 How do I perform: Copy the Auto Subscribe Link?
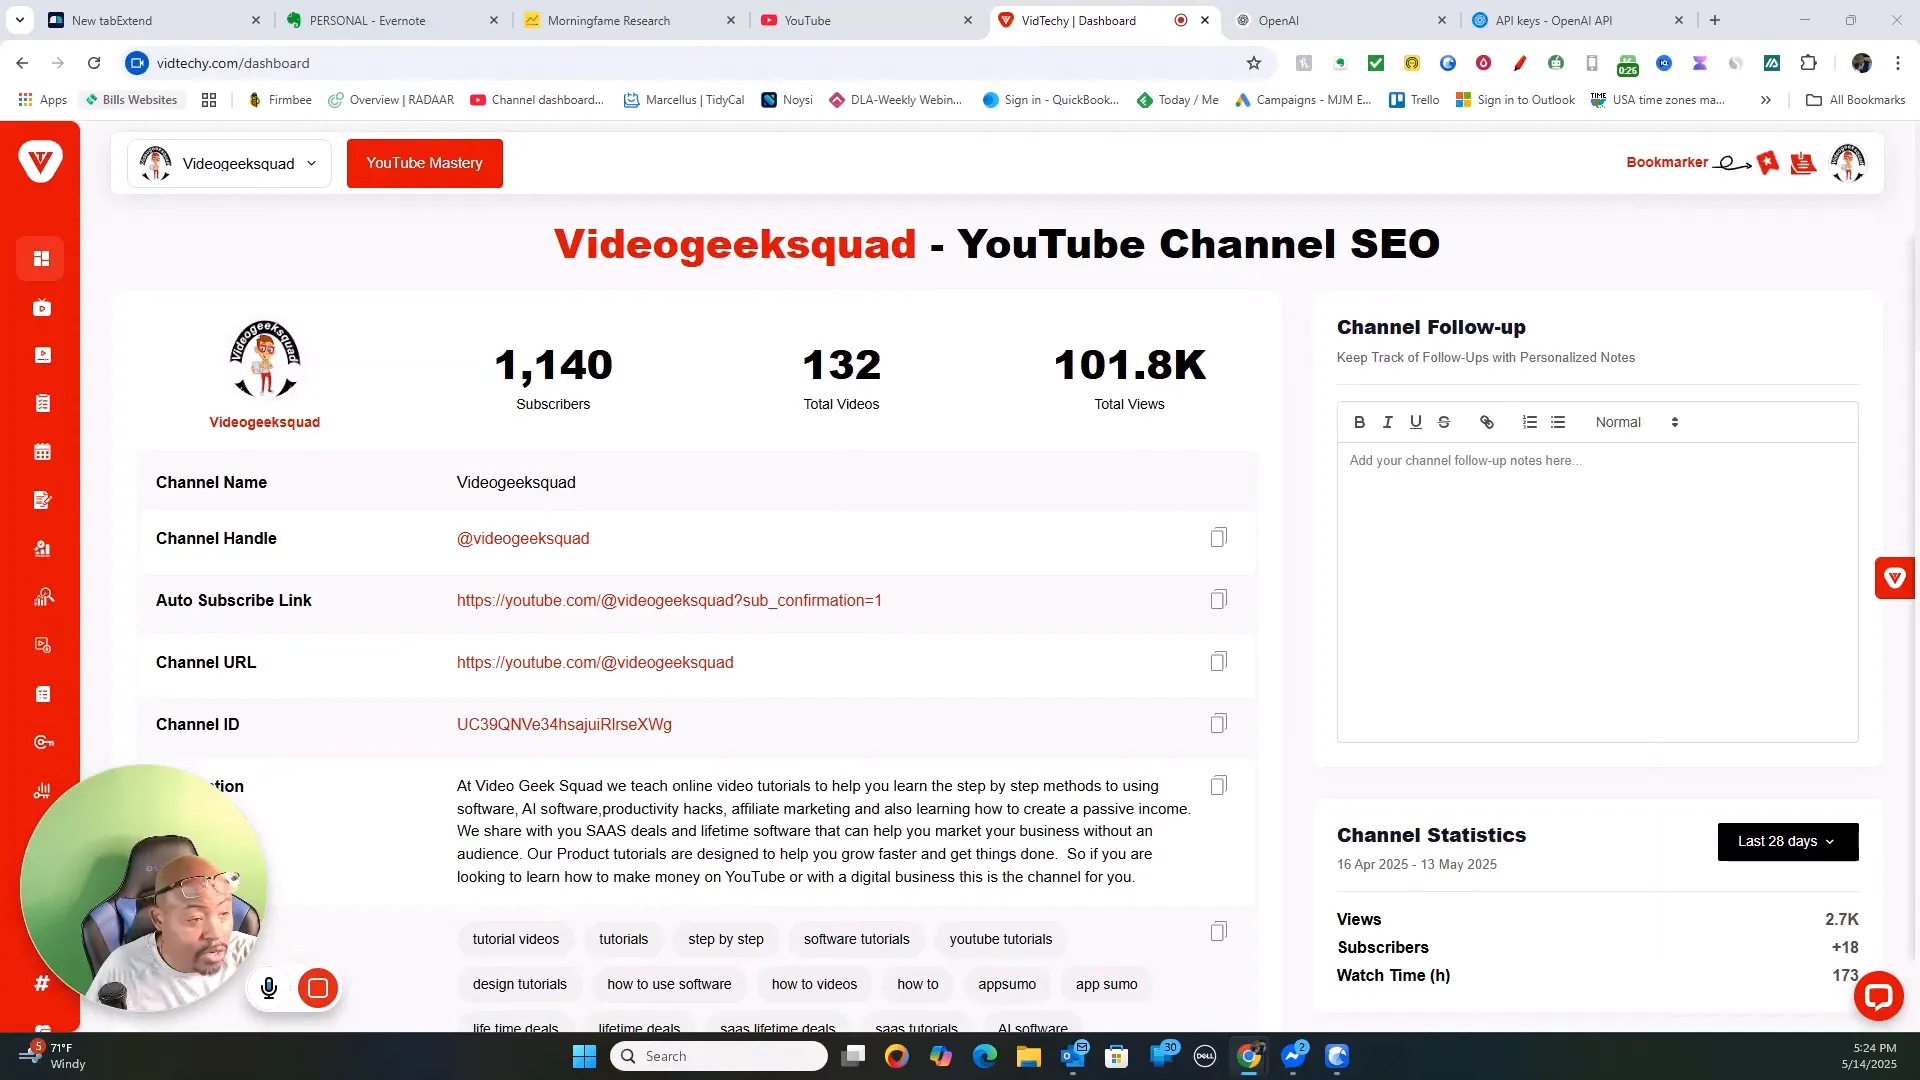click(1218, 600)
